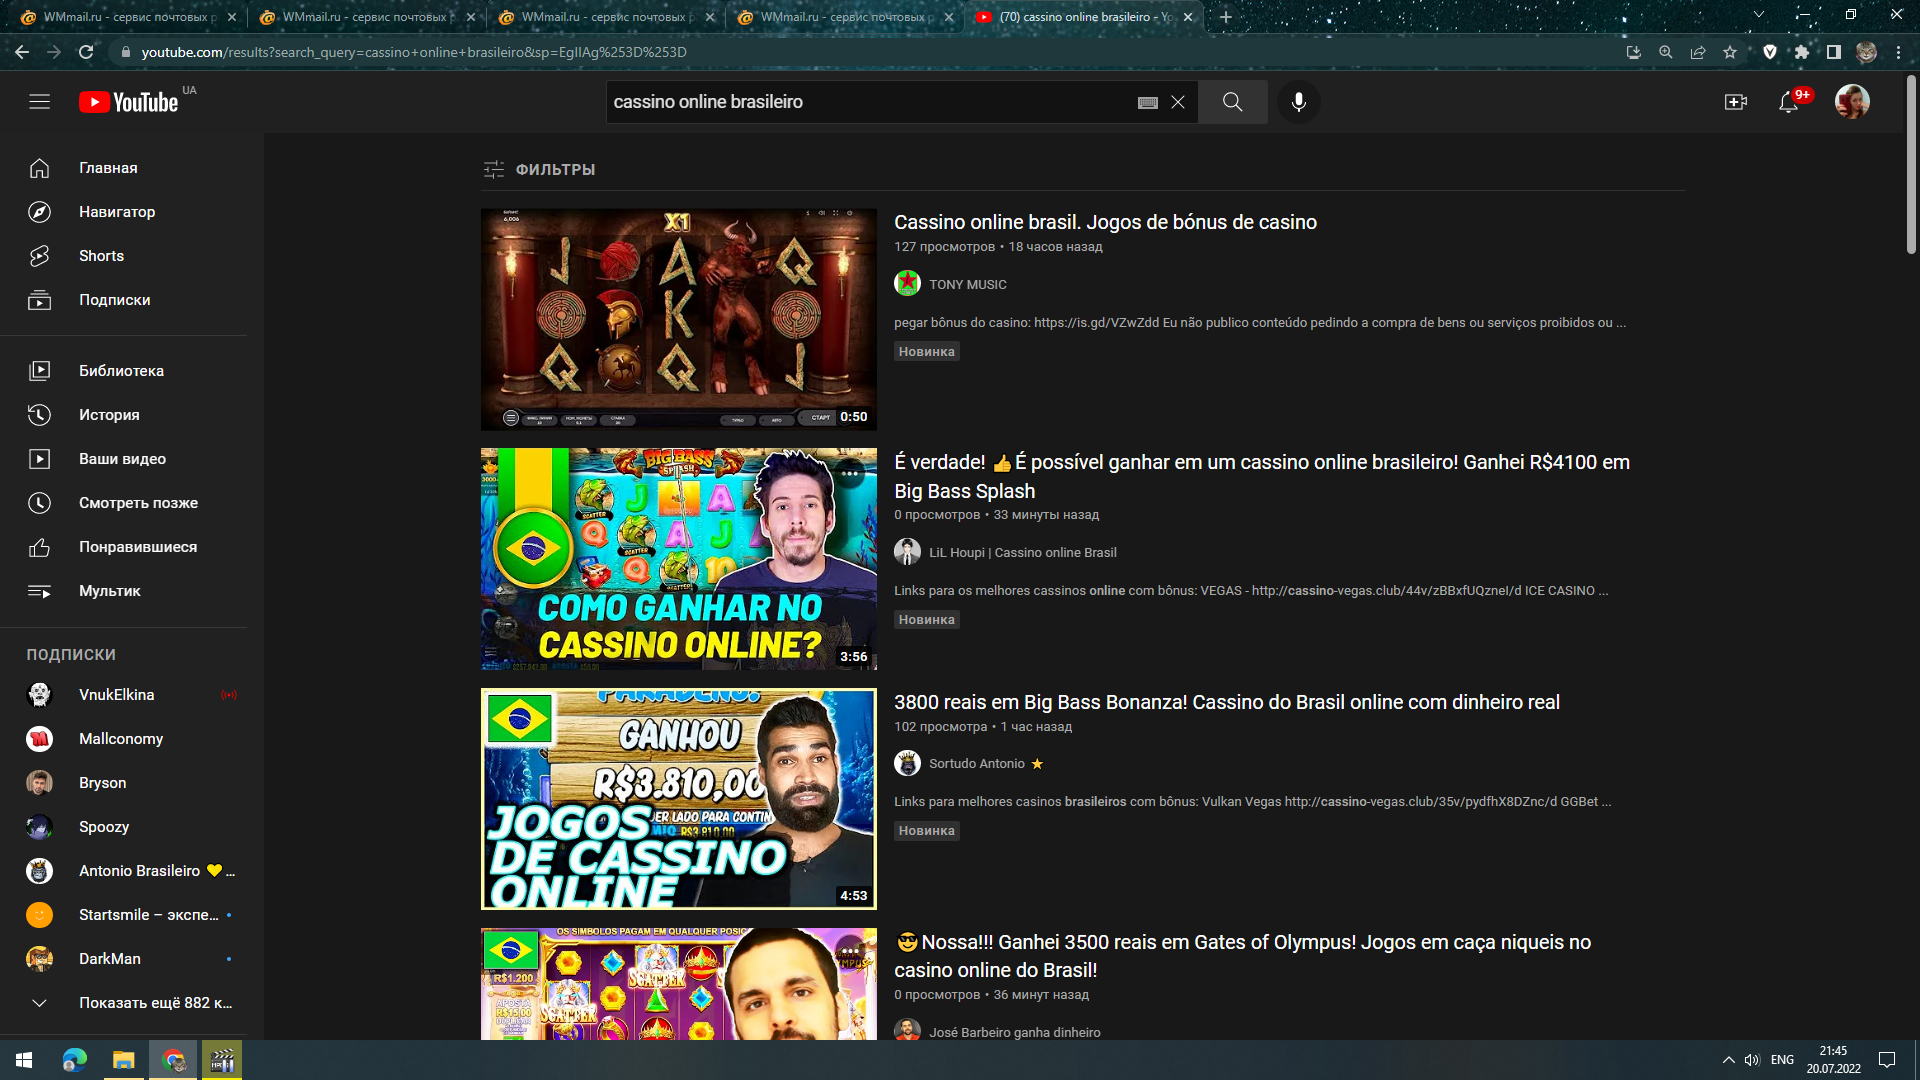This screenshot has height=1080, width=1920.
Task: Open a new browser tab
Action: pyautogui.click(x=1226, y=17)
